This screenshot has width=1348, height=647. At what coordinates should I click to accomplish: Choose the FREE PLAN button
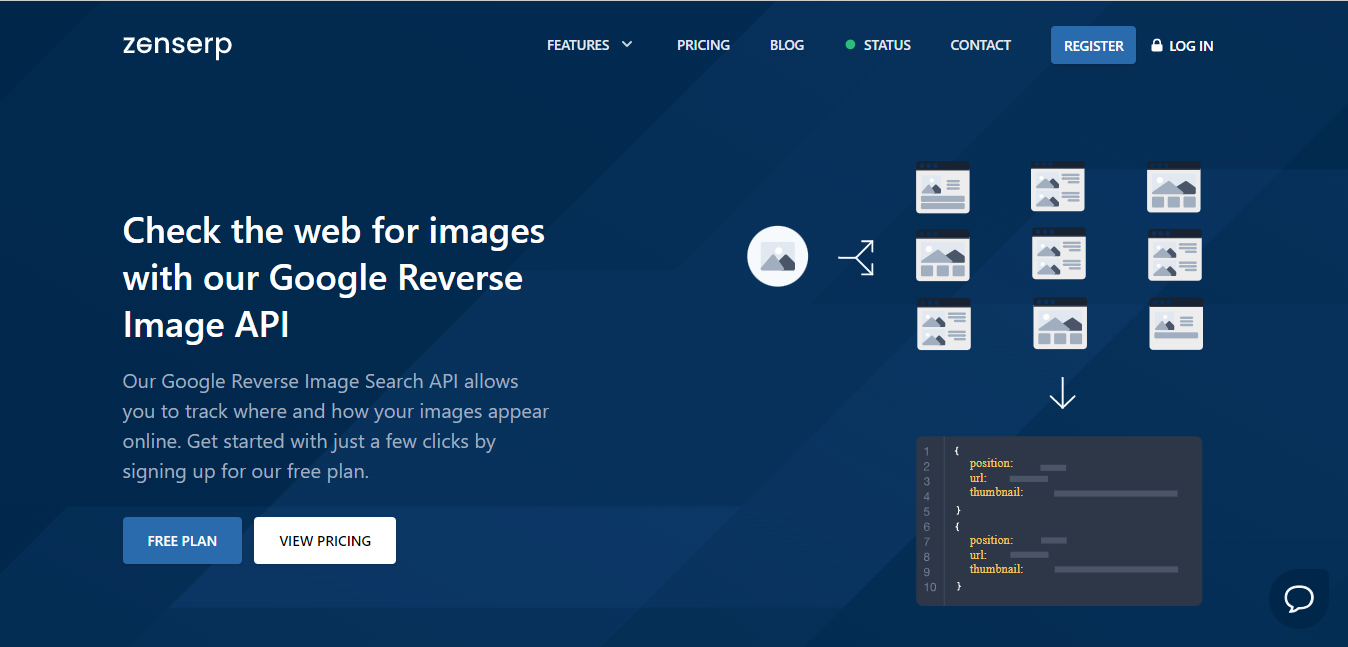(182, 540)
